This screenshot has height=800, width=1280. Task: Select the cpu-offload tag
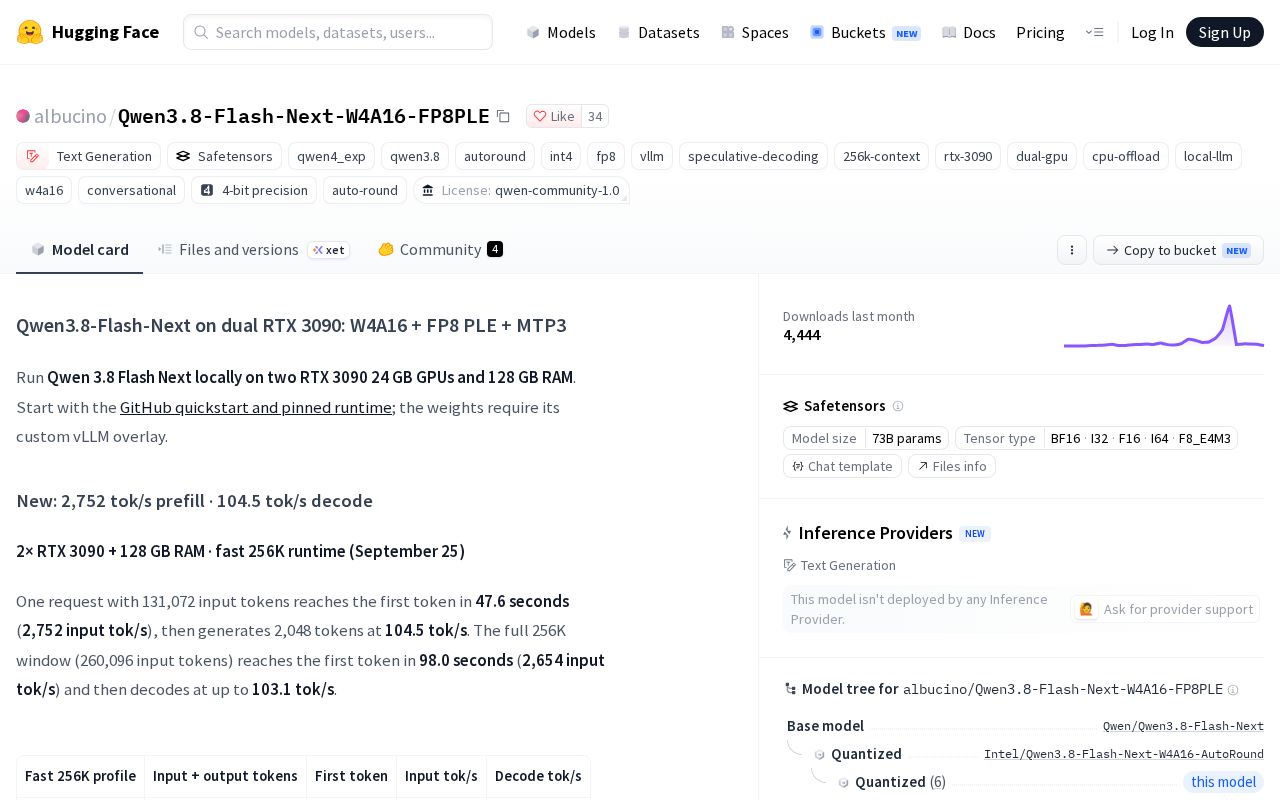[x=1126, y=156]
